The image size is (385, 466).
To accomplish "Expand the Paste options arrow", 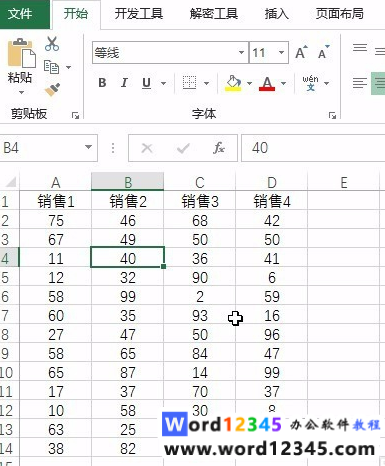I will 21,92.
